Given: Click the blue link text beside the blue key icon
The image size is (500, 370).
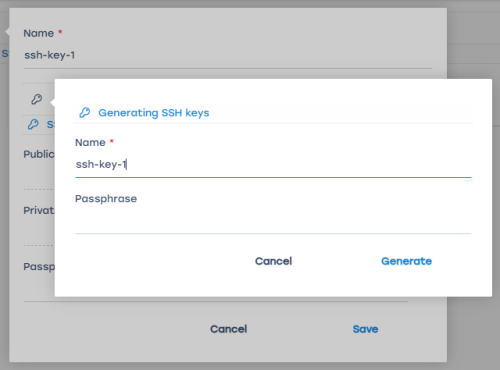Looking at the screenshot, I should tap(50, 124).
